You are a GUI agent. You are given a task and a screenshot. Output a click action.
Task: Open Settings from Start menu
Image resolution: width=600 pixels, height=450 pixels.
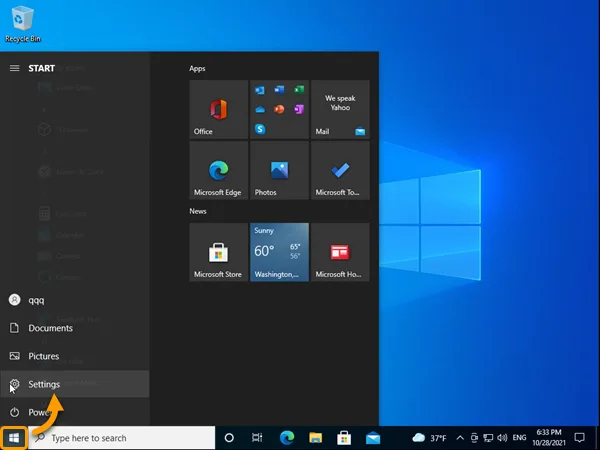[75, 384]
